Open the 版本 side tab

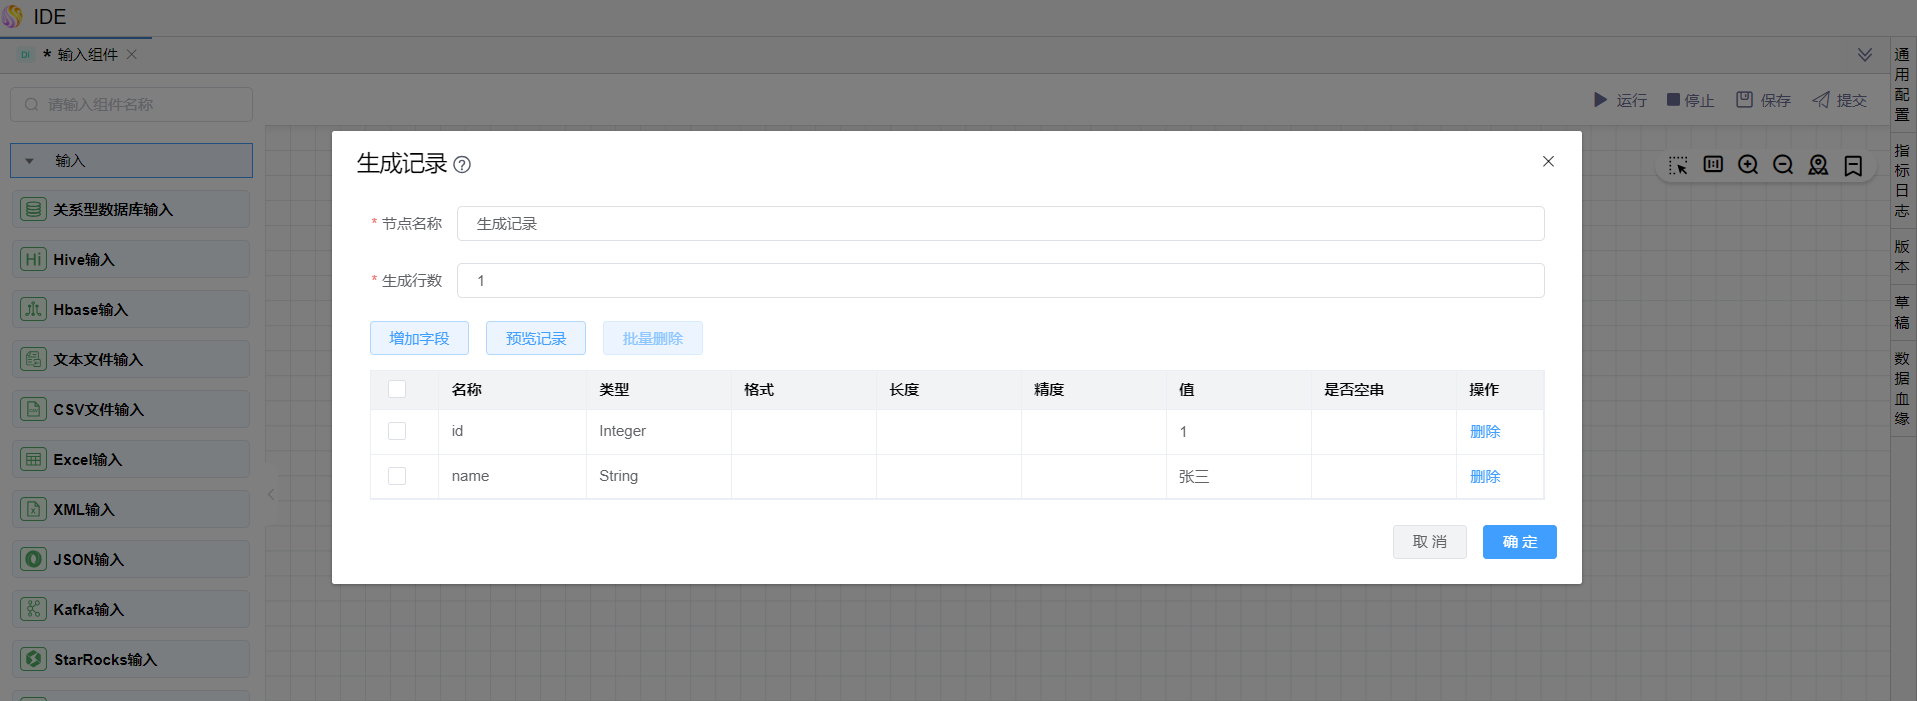[x=1902, y=256]
